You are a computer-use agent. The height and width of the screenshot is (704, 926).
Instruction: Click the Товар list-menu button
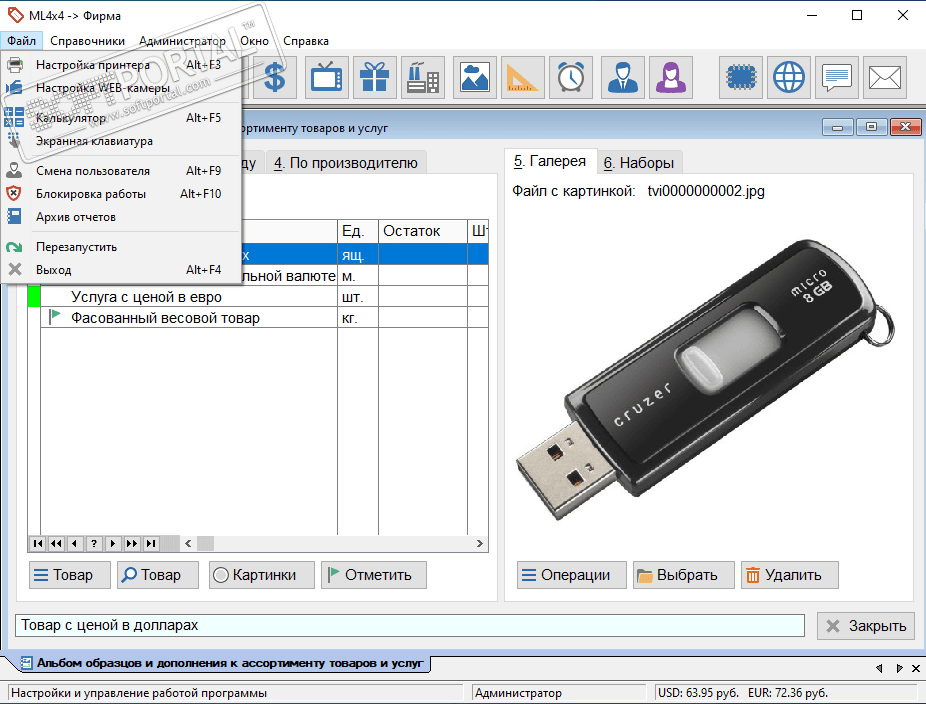[70, 575]
